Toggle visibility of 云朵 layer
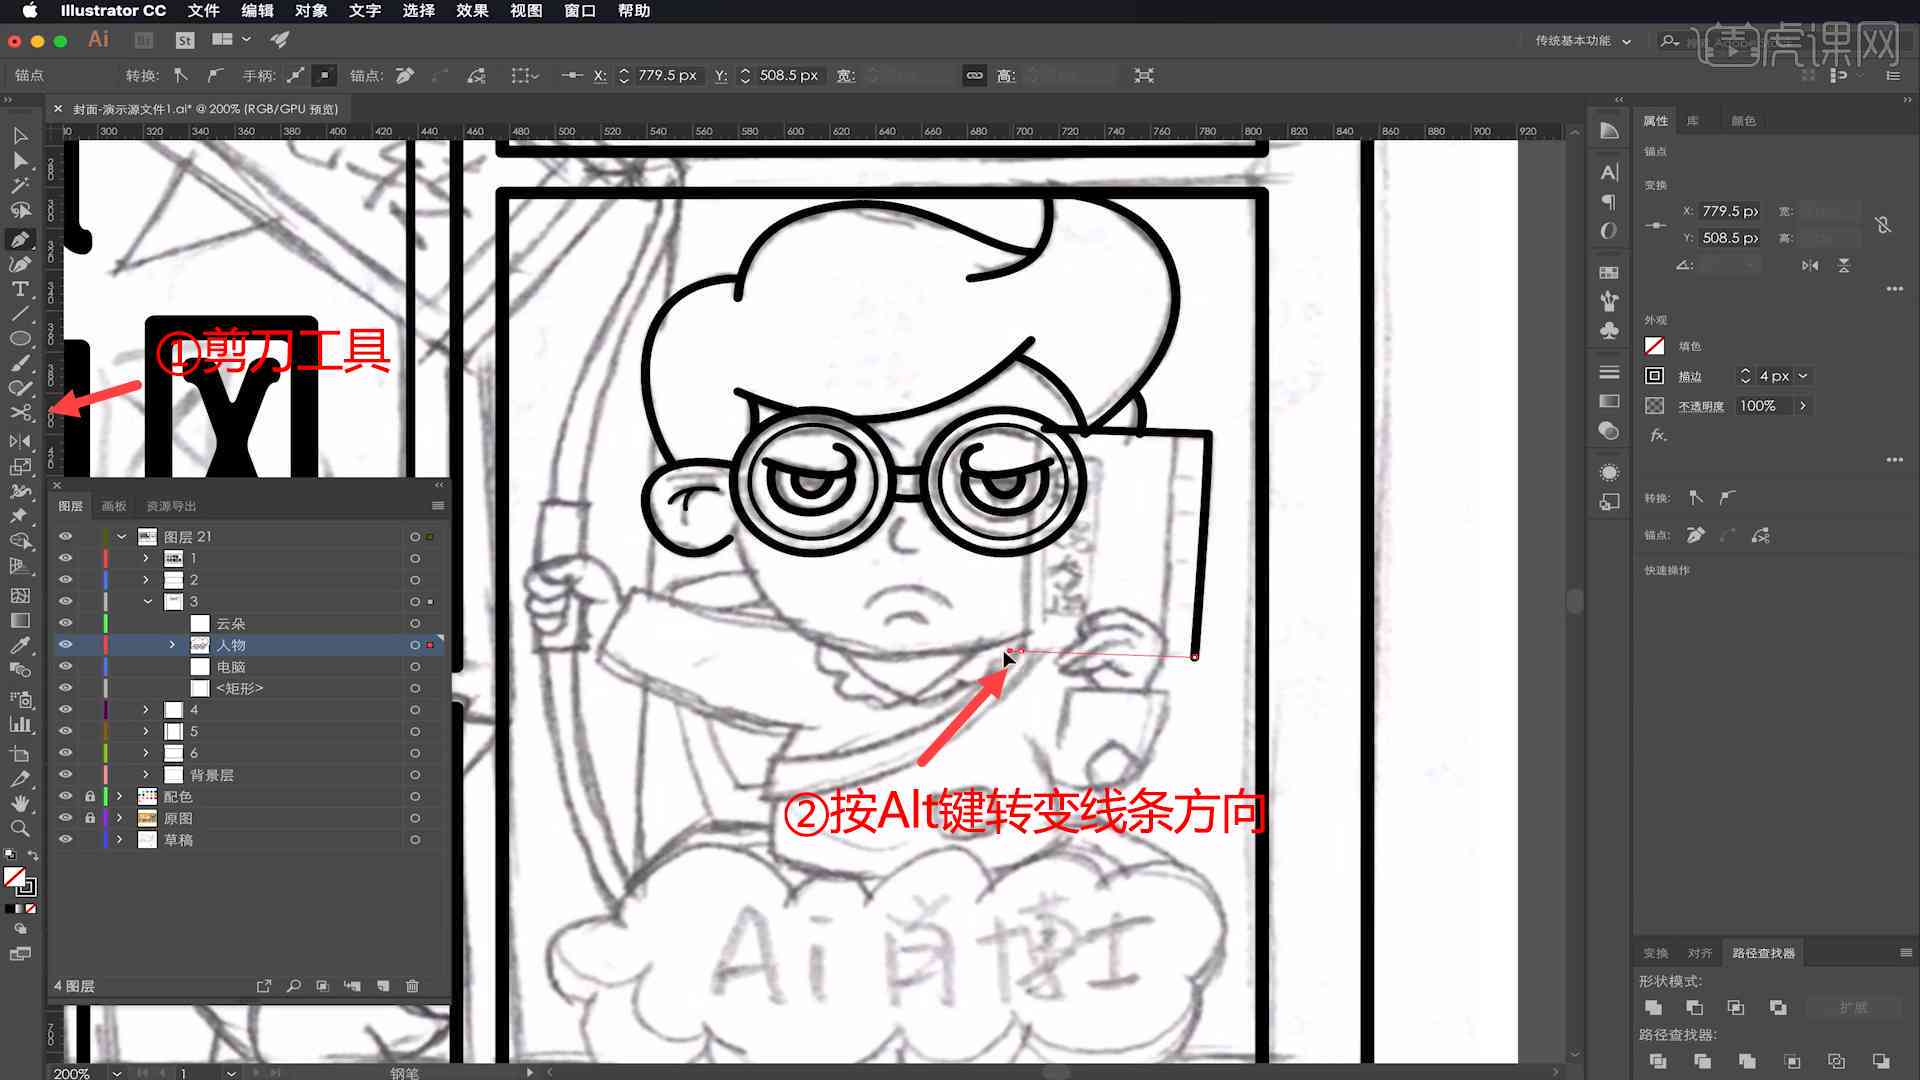This screenshot has height=1080, width=1920. pos(65,622)
